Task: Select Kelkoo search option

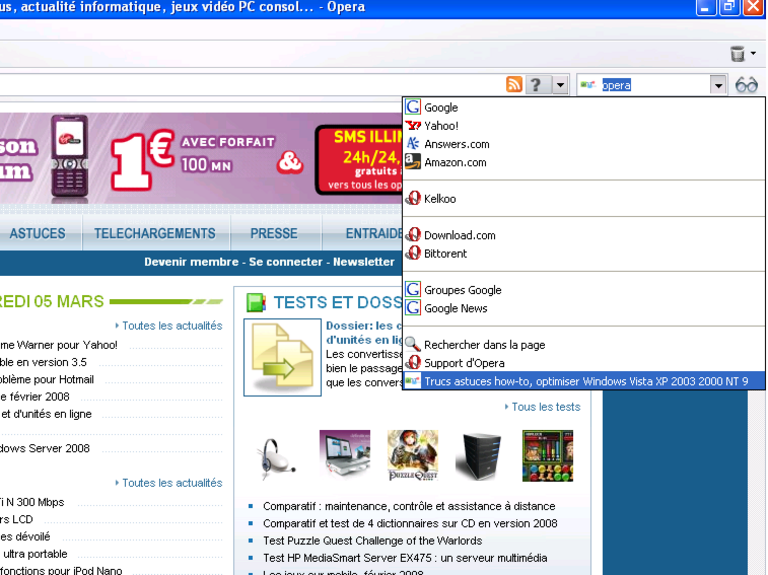Action: [584, 199]
